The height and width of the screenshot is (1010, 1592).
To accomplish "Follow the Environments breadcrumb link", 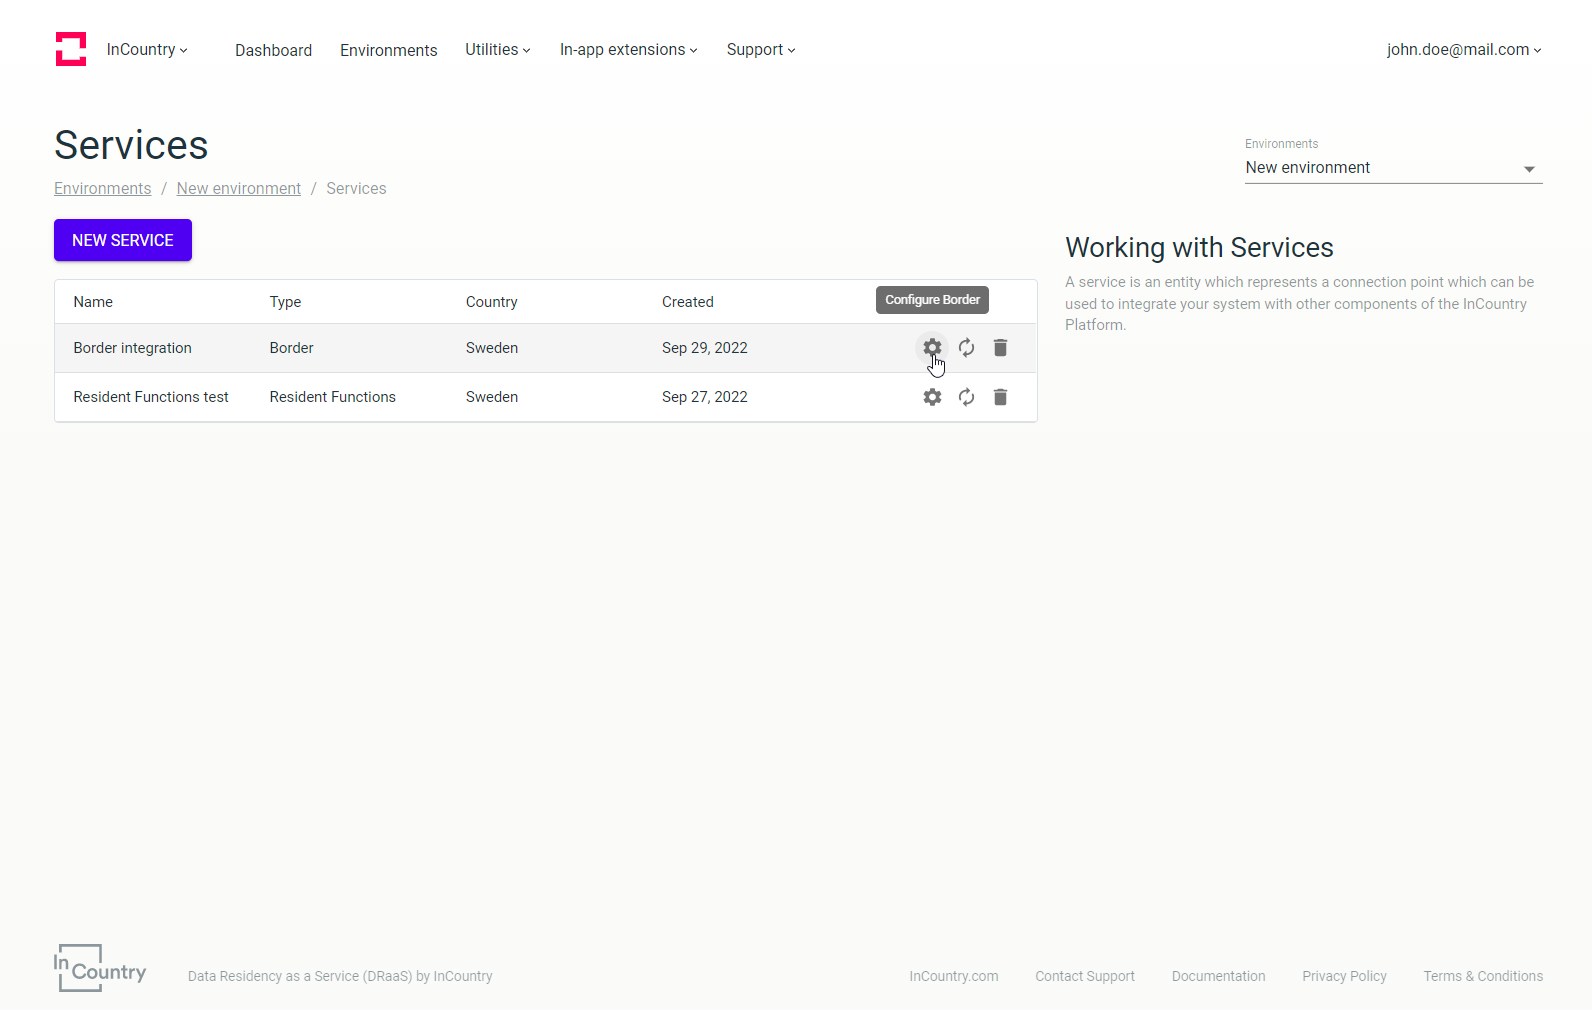I will (103, 188).
